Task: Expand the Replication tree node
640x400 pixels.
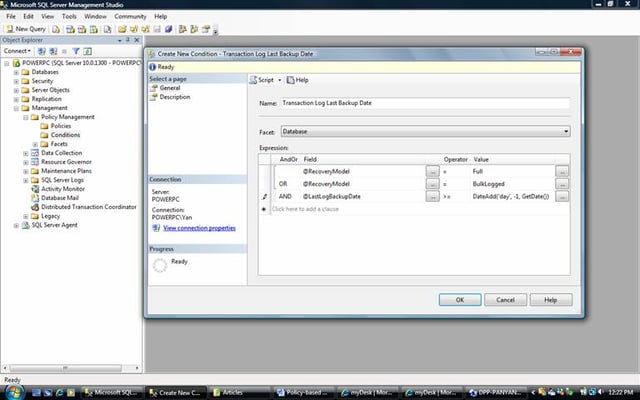Action: (16, 99)
